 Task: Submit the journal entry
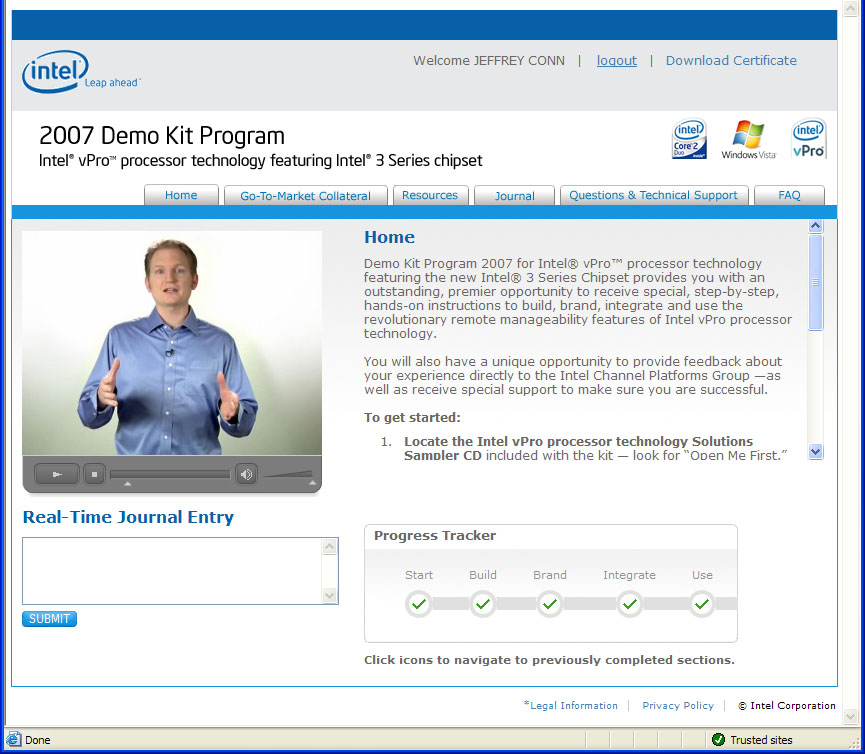coord(49,619)
